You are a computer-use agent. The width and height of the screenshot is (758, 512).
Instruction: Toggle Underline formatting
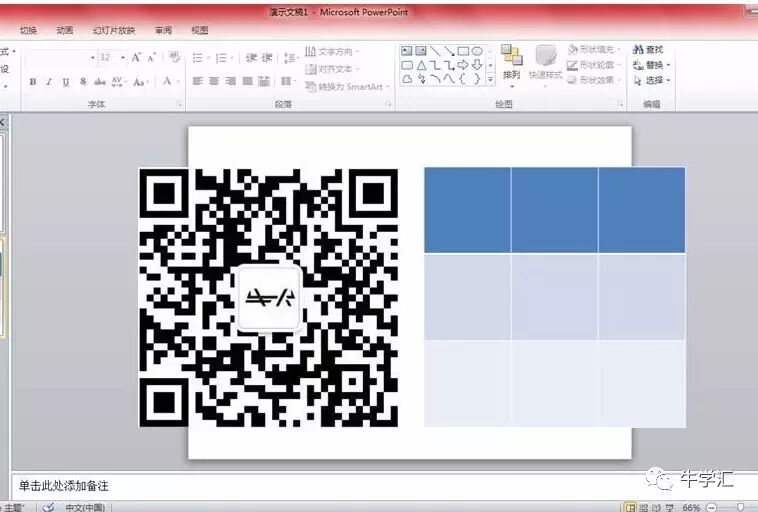click(x=66, y=82)
